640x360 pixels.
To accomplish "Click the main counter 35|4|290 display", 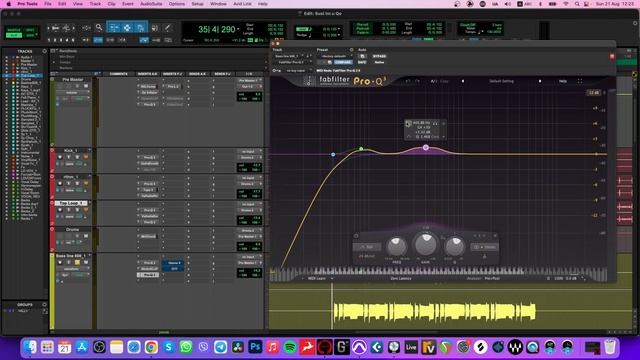I will pyautogui.click(x=217, y=29).
